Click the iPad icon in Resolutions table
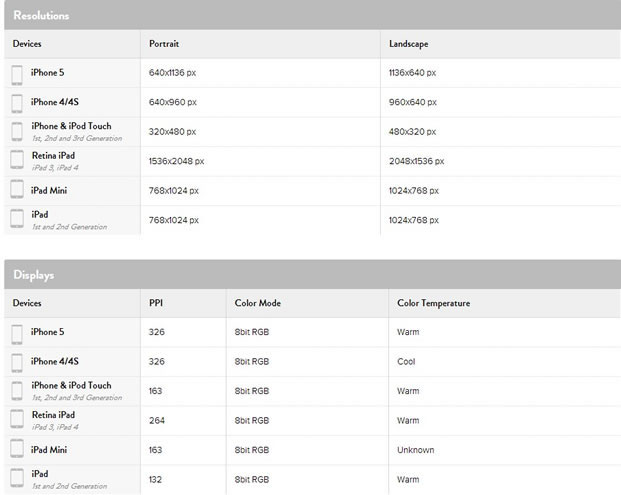 [17, 219]
